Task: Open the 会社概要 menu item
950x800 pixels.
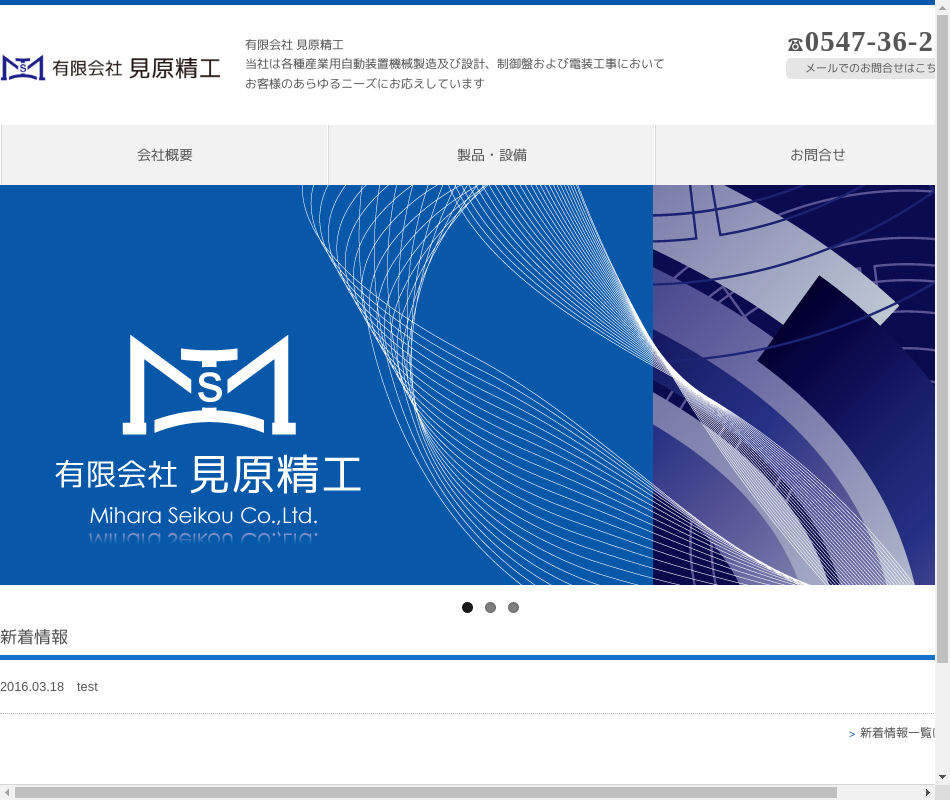Action: click(165, 155)
